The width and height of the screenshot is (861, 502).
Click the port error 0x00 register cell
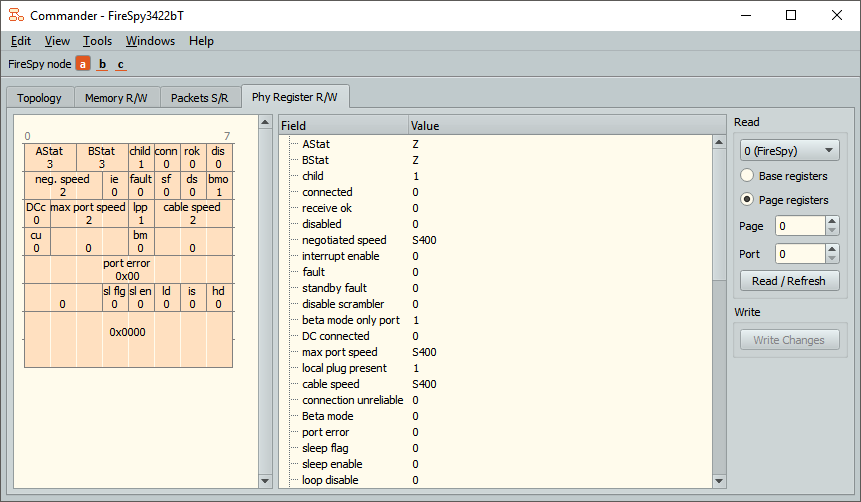pos(128,270)
